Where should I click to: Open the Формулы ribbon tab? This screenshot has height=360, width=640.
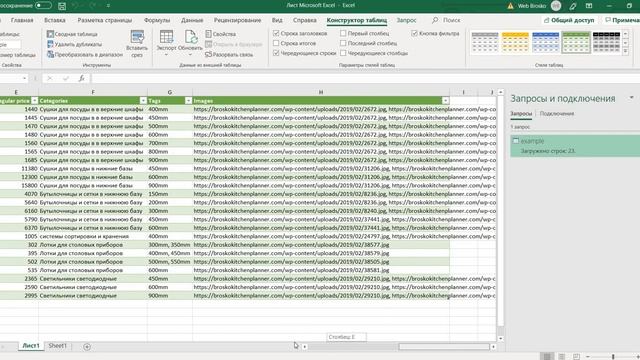coord(157,20)
